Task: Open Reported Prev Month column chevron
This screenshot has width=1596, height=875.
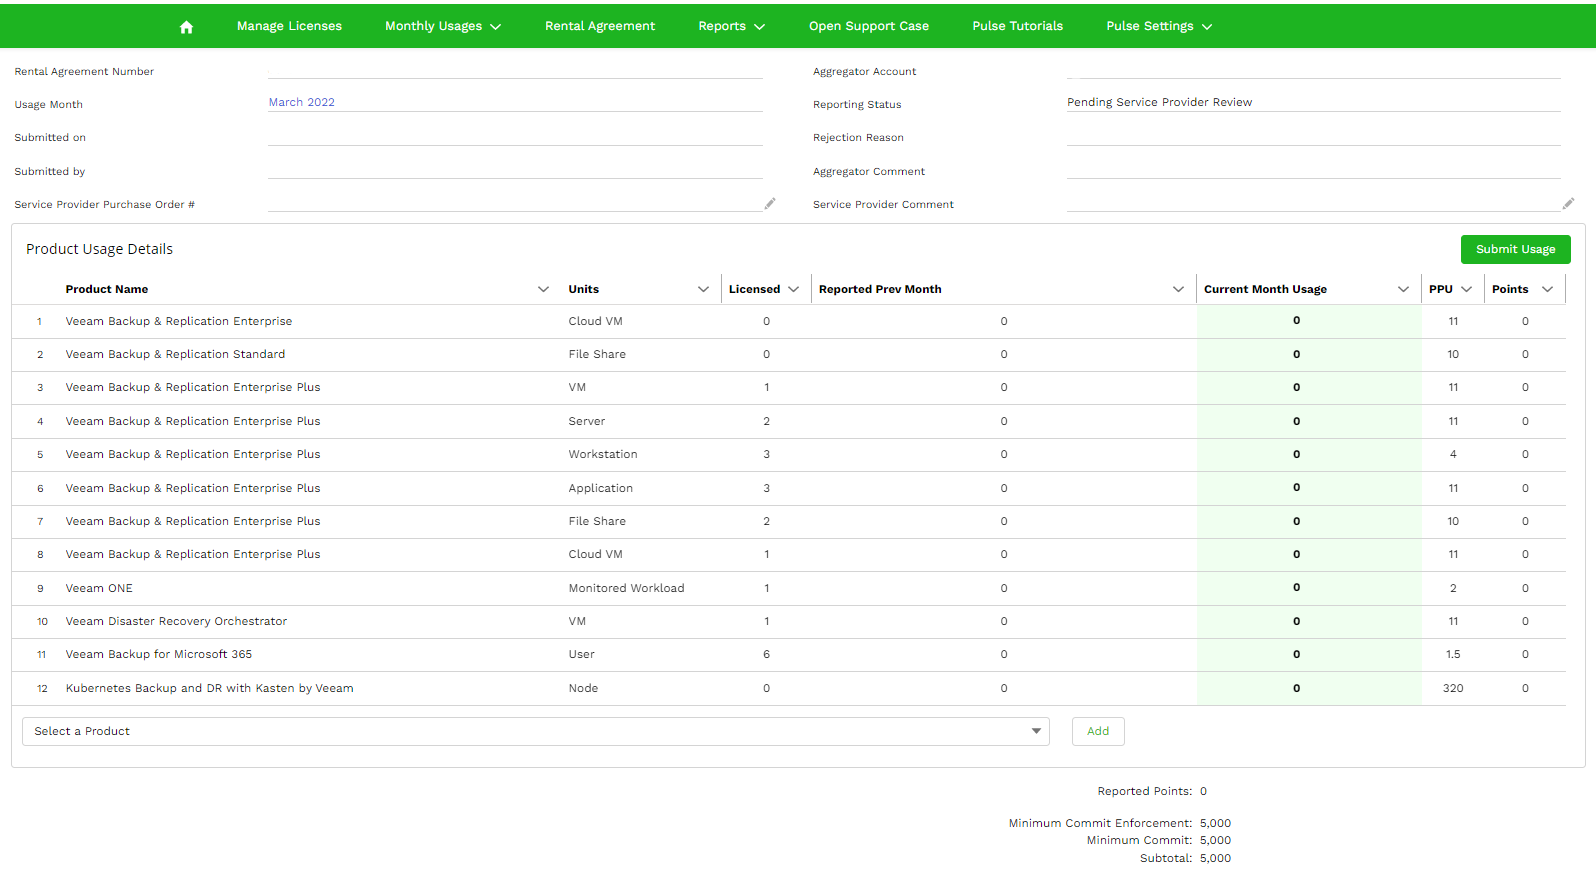Action: click(1178, 290)
